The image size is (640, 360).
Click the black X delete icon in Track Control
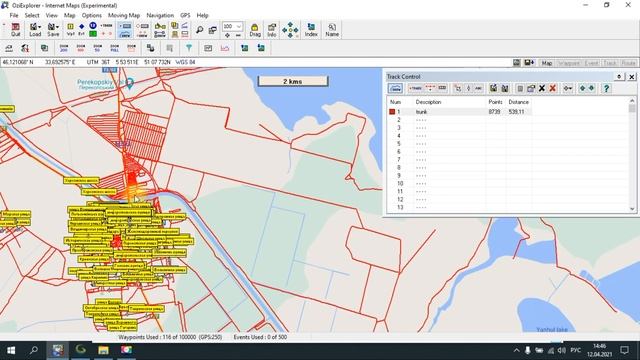[542, 88]
